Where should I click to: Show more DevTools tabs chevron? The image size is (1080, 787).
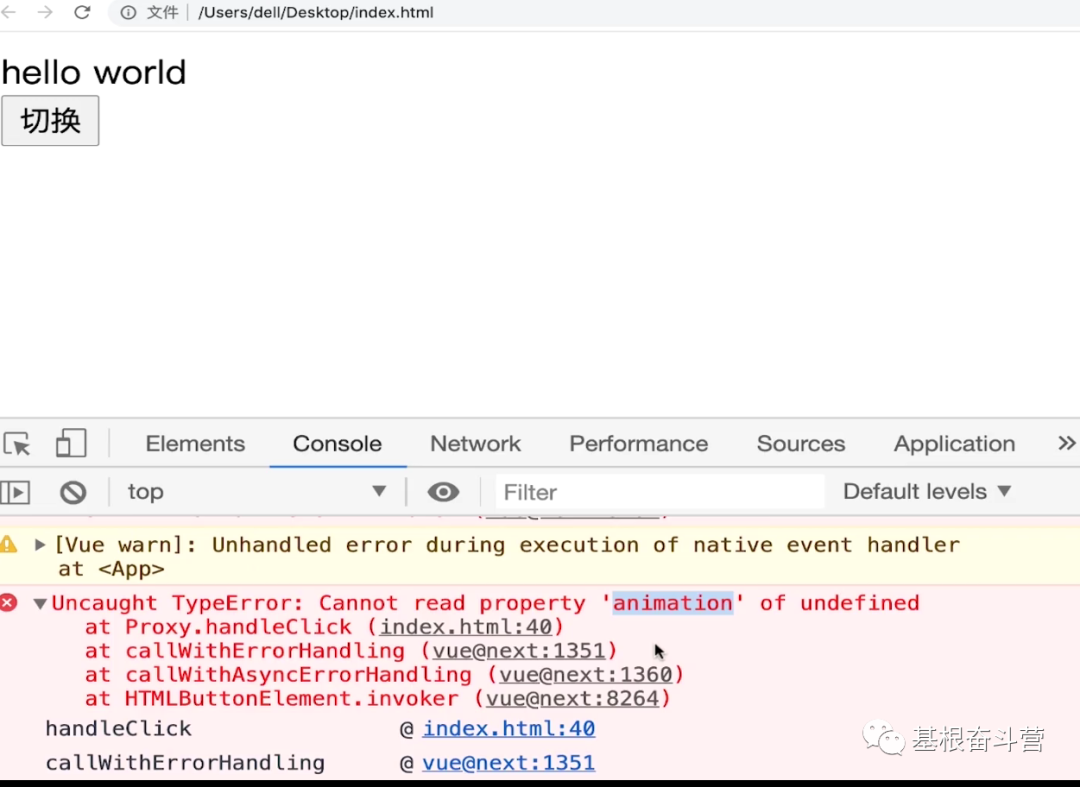click(x=1066, y=443)
